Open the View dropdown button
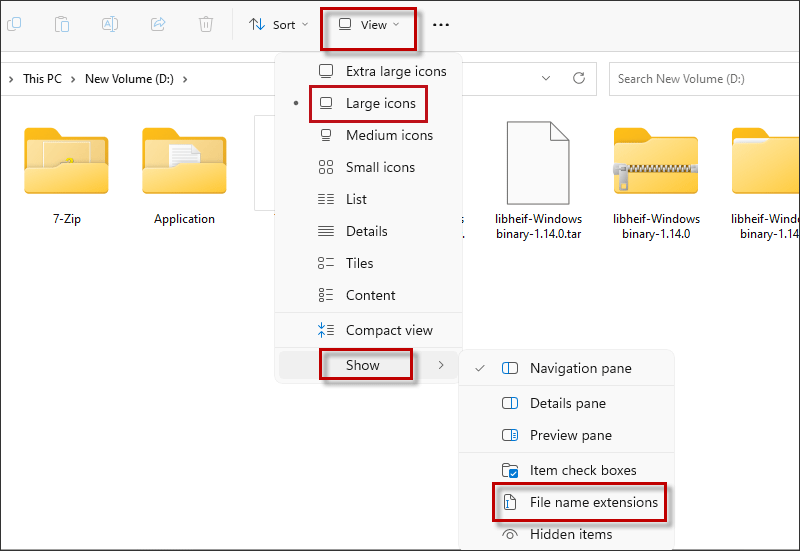 (x=369, y=24)
